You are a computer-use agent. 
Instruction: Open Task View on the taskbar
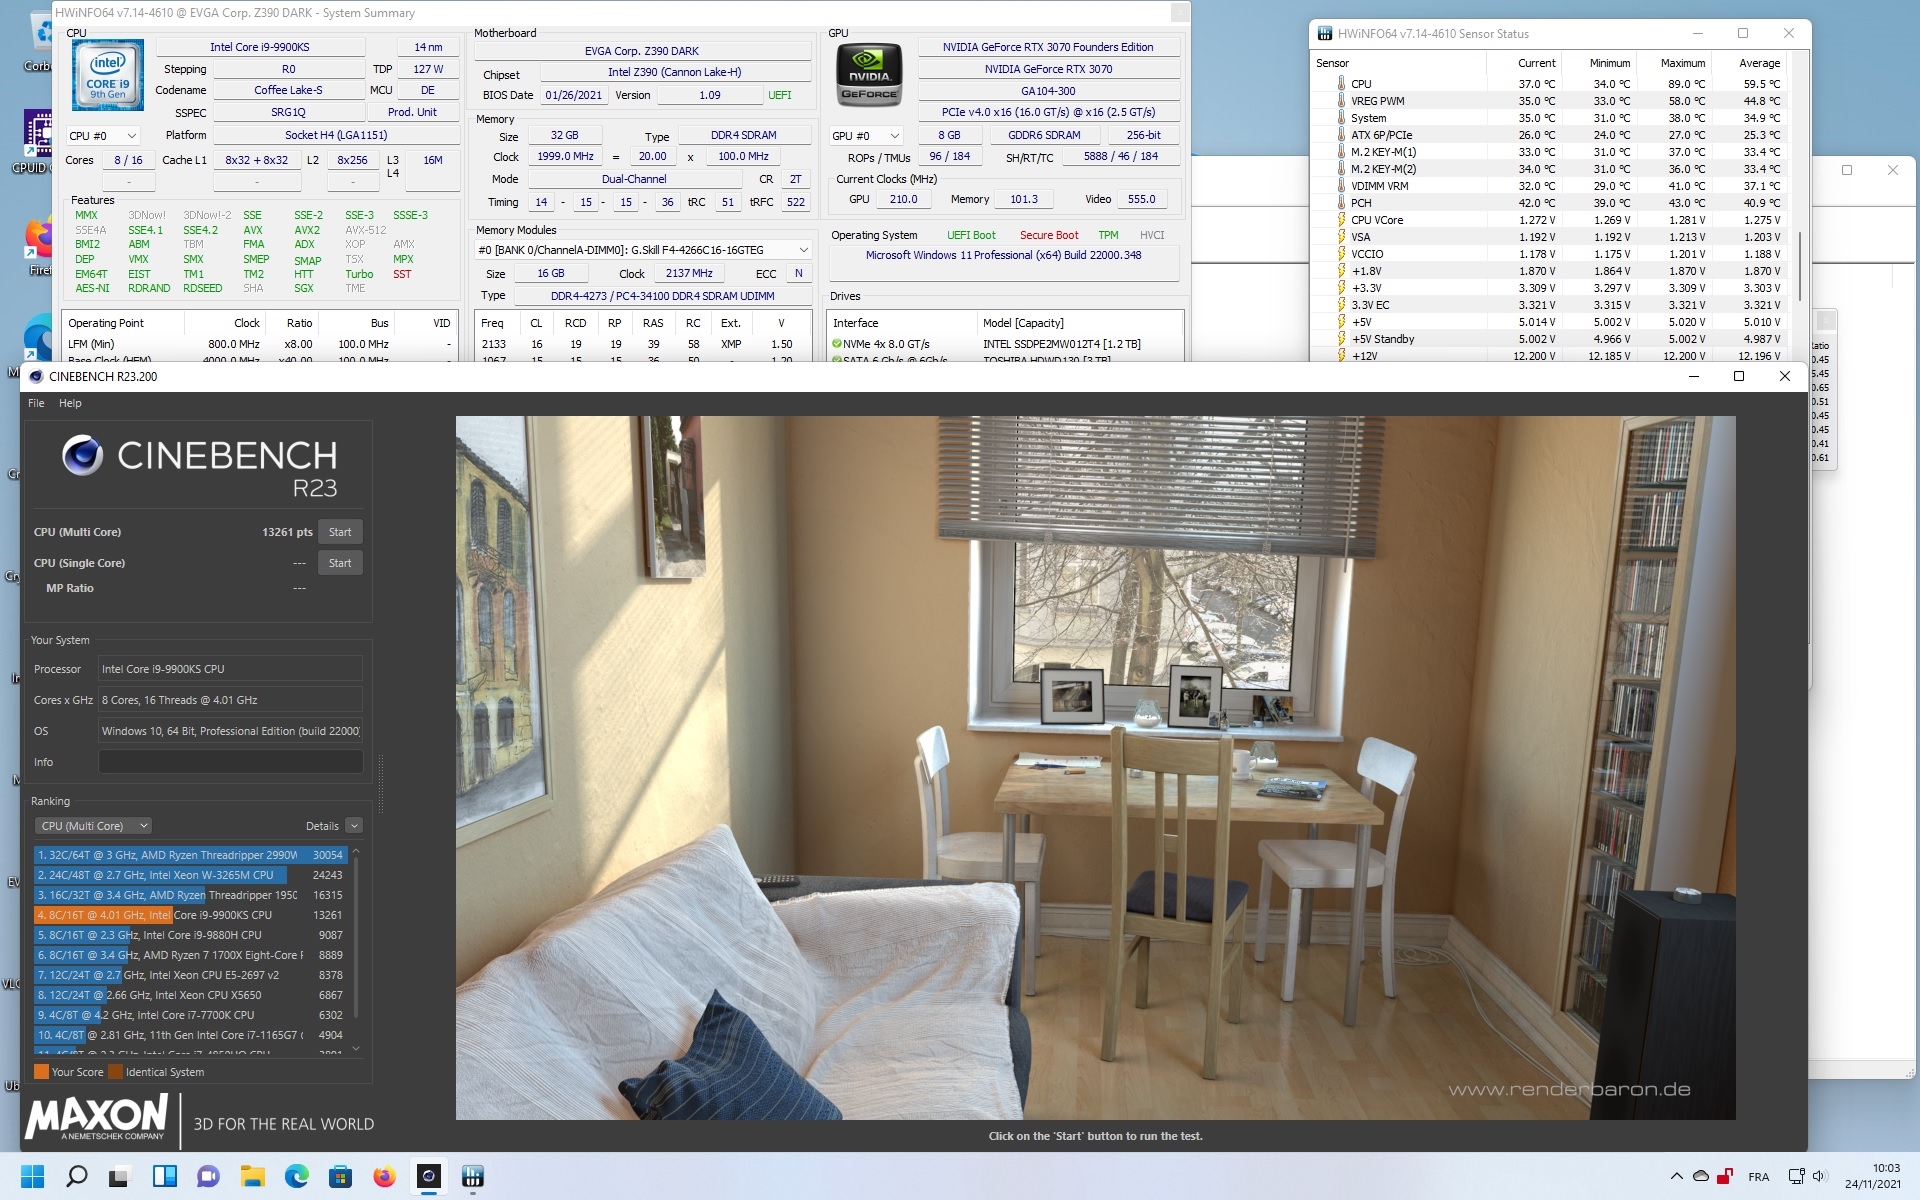click(x=120, y=1176)
